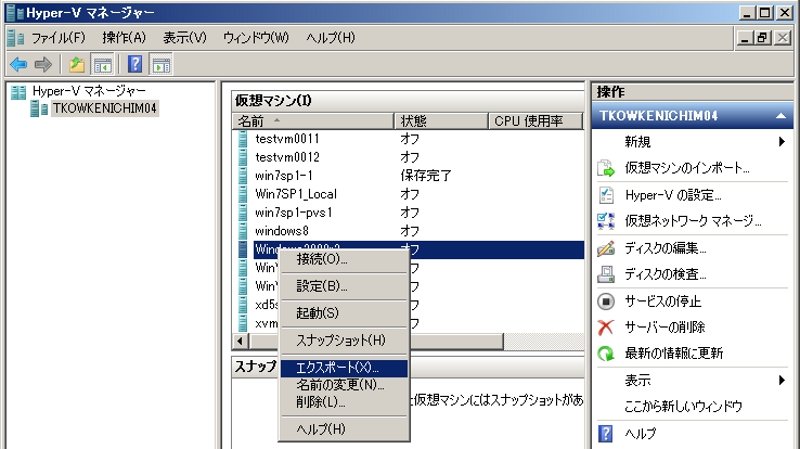Click the Import Virtual Machine icon

[x=606, y=168]
